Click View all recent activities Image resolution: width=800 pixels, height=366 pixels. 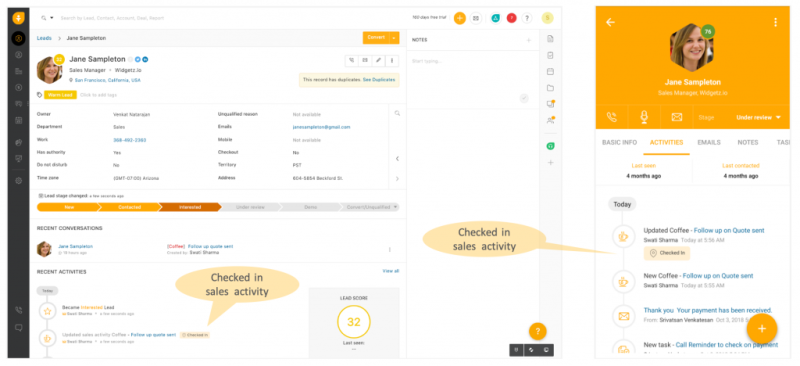pyautogui.click(x=391, y=271)
